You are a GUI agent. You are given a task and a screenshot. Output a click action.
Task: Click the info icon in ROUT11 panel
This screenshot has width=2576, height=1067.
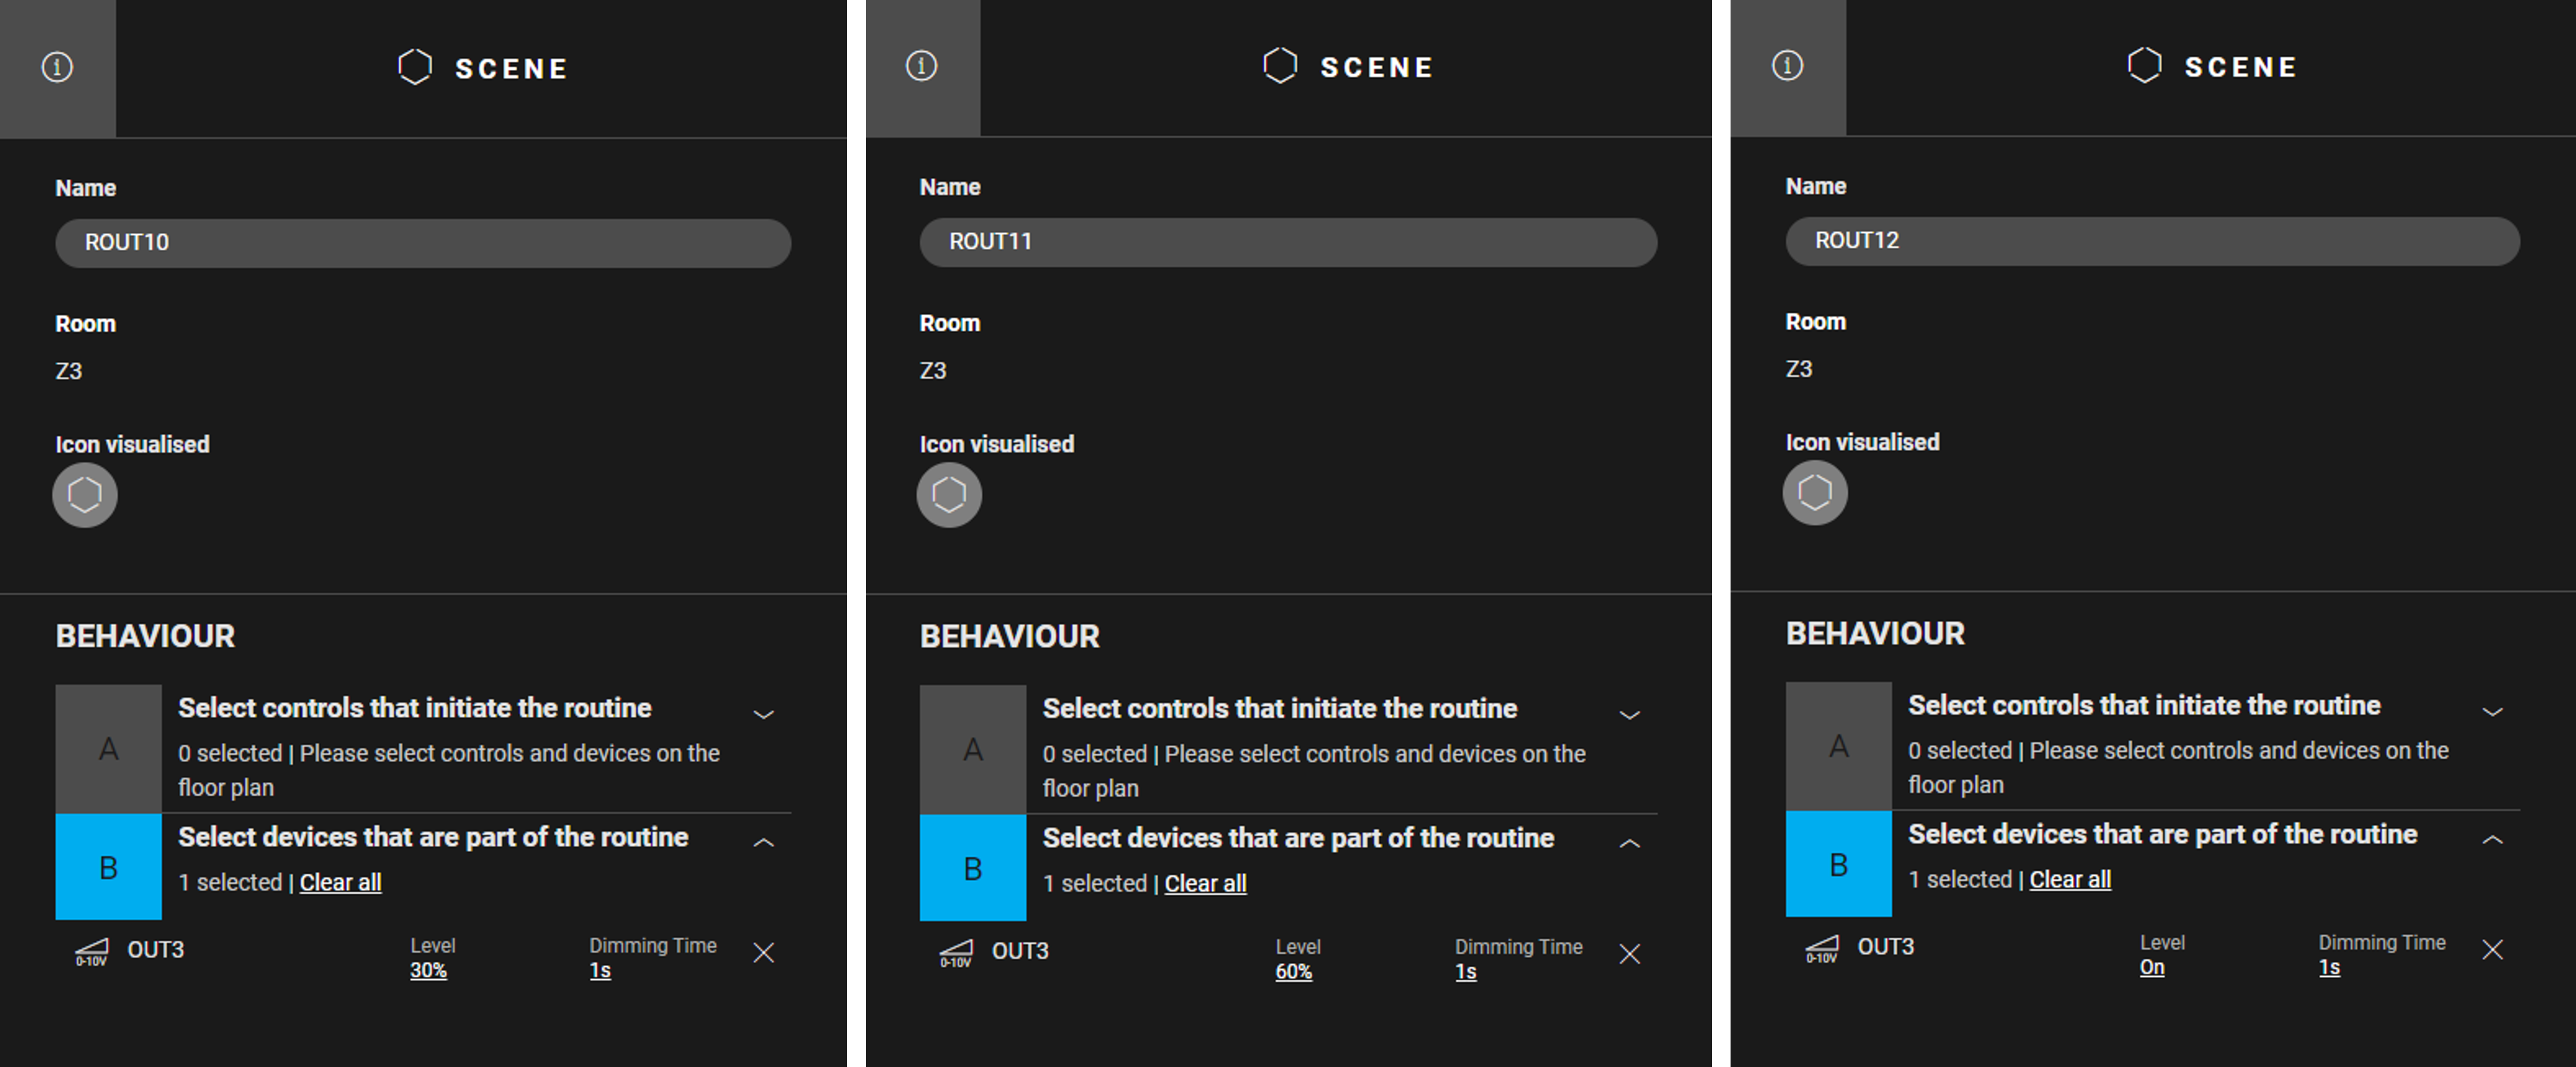tap(921, 66)
